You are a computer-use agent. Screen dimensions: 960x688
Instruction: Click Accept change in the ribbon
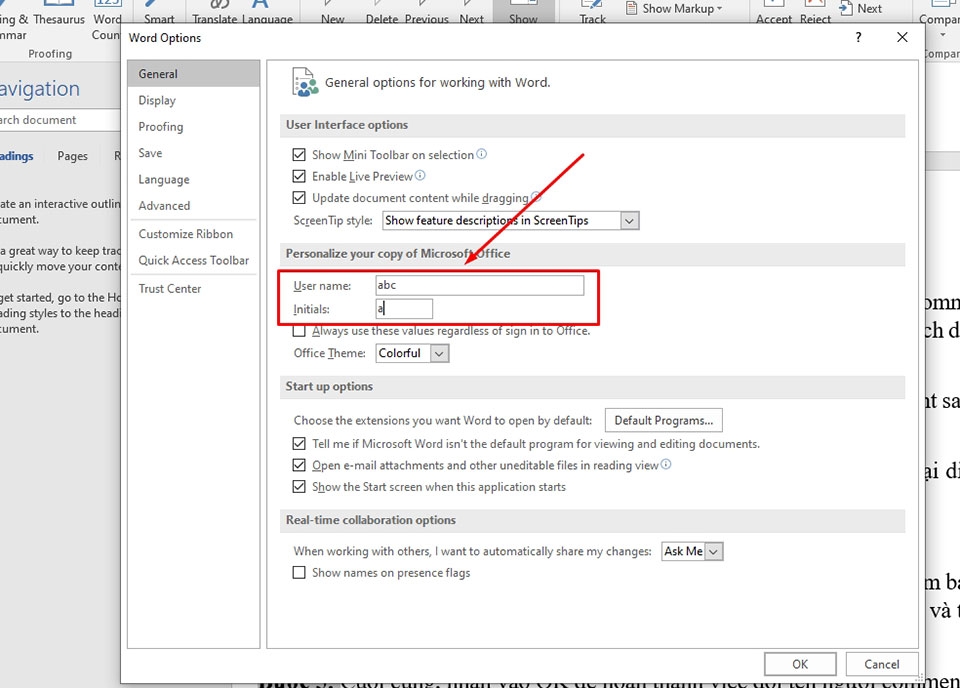pos(774,13)
